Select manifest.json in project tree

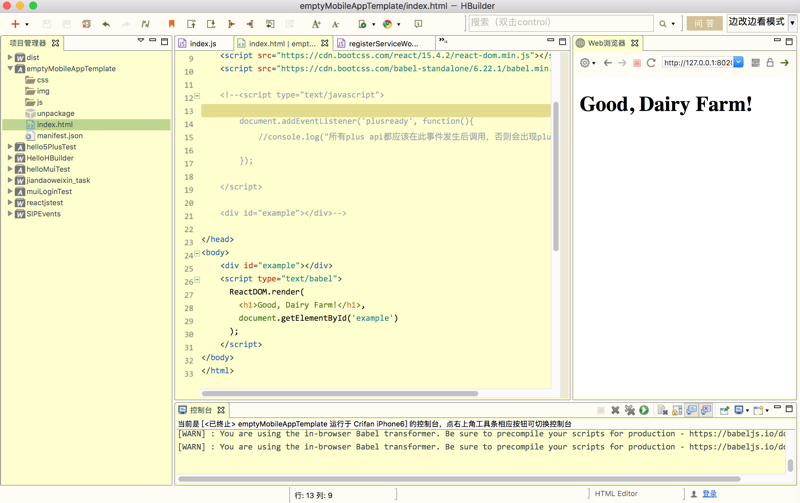coord(59,136)
